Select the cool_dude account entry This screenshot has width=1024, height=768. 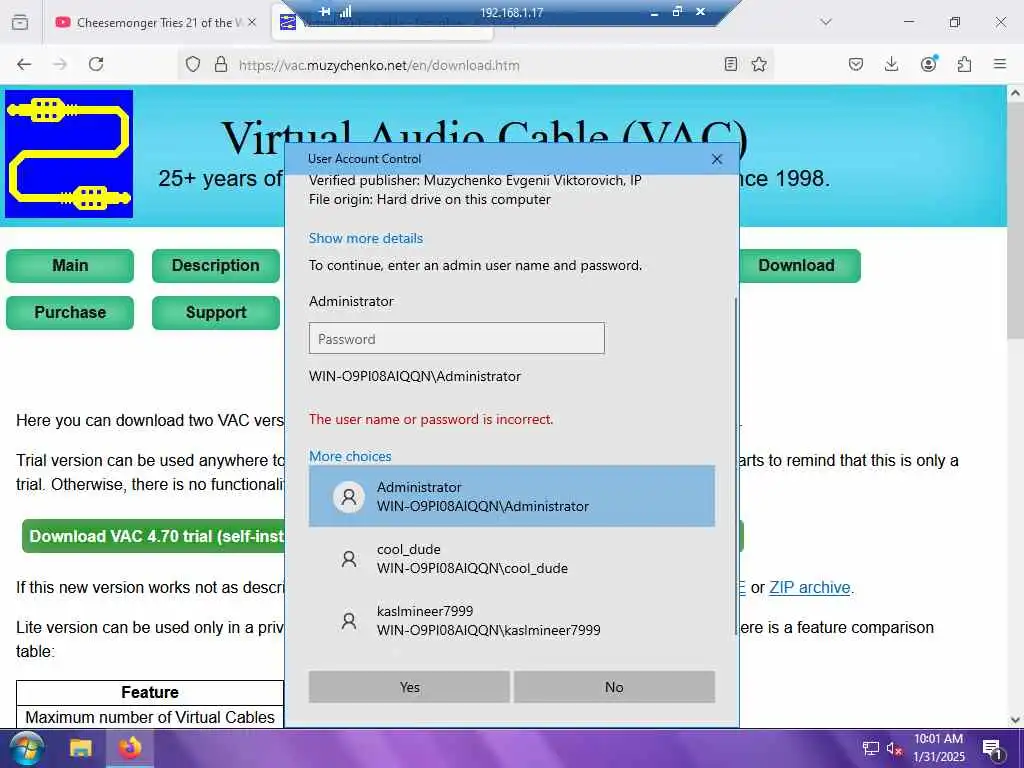pos(511,558)
